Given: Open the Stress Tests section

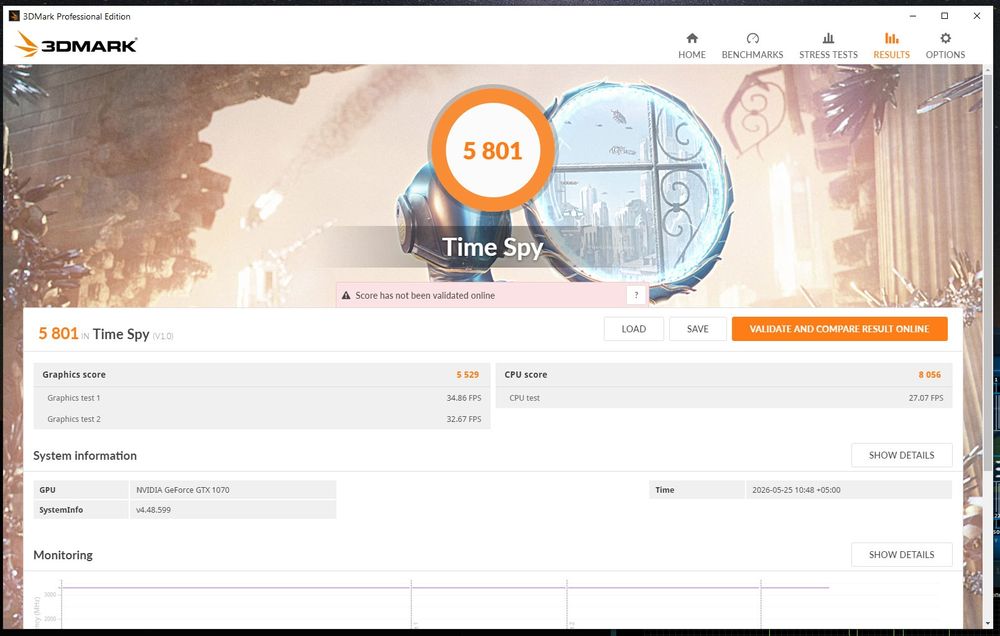Looking at the screenshot, I should (828, 46).
